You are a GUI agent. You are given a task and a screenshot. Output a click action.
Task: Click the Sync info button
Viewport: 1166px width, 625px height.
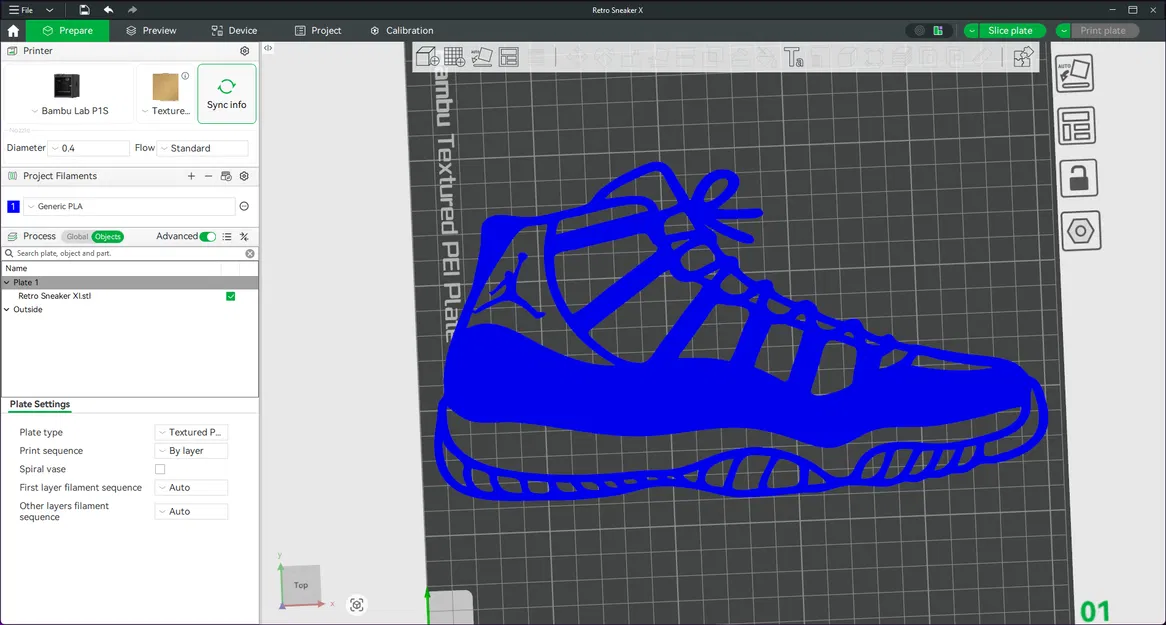(227, 94)
